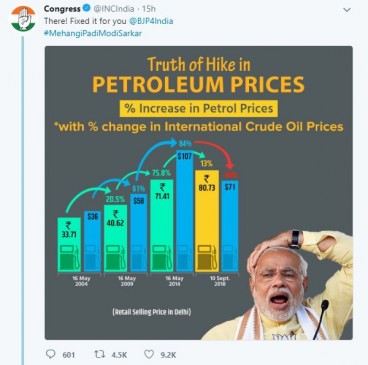Click the verified badge next to Congress
The height and width of the screenshot is (365, 368).
87,8
